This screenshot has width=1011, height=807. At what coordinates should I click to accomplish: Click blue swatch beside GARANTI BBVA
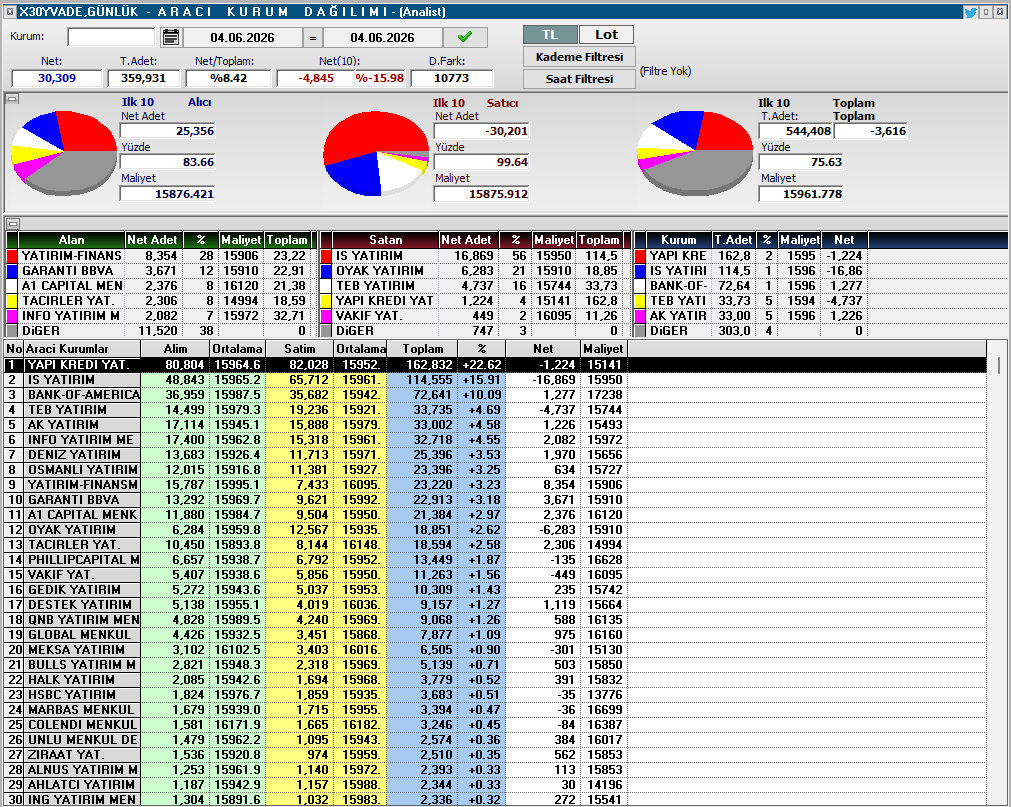(x=12, y=271)
